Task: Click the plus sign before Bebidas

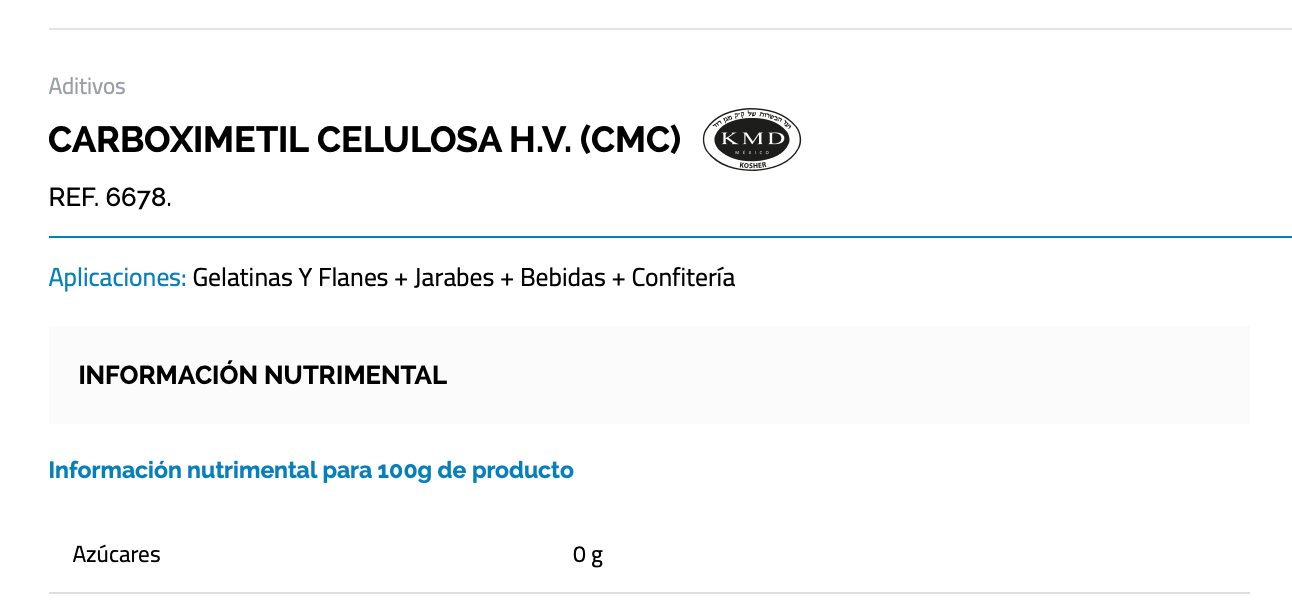Action: 507,278
